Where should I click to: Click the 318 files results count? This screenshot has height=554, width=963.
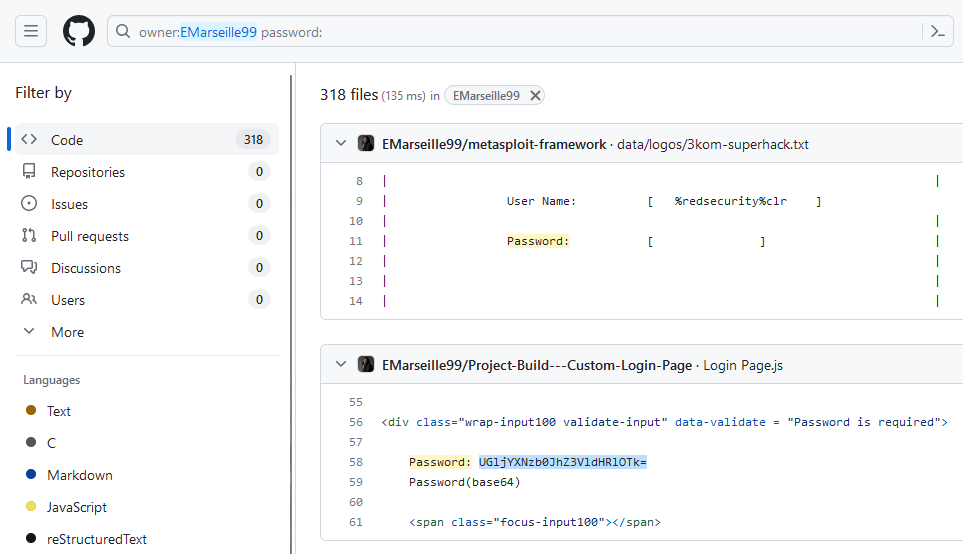click(x=349, y=95)
